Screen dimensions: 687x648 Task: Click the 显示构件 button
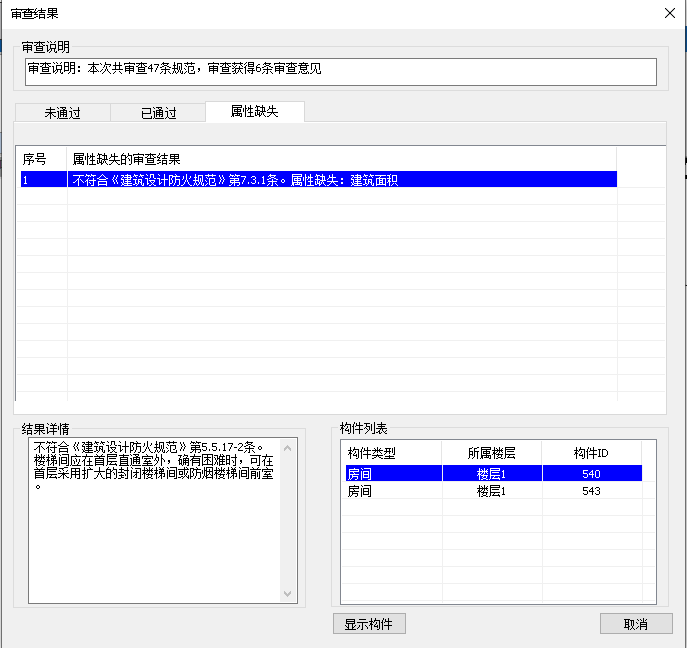coord(369,623)
